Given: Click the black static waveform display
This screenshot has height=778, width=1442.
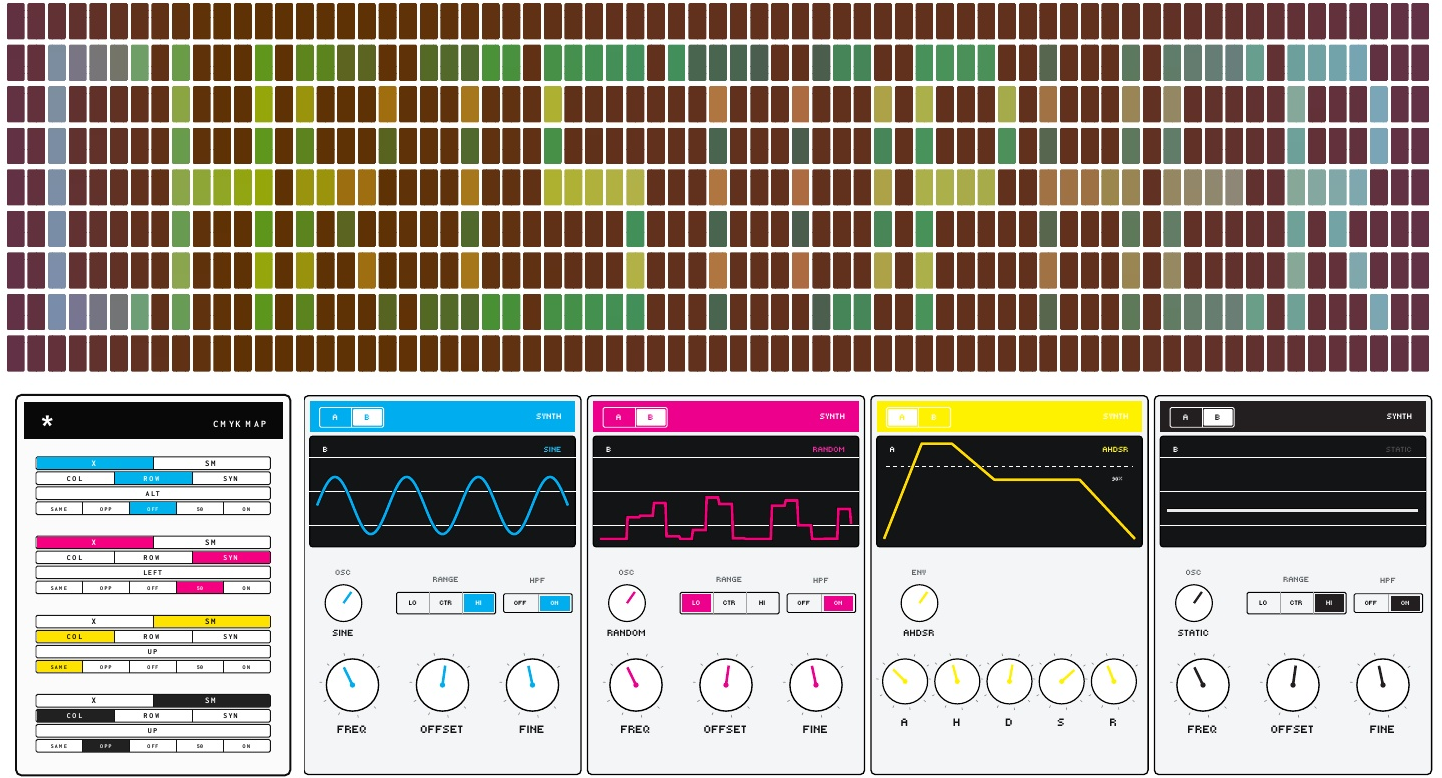Looking at the screenshot, I should click(x=1292, y=491).
